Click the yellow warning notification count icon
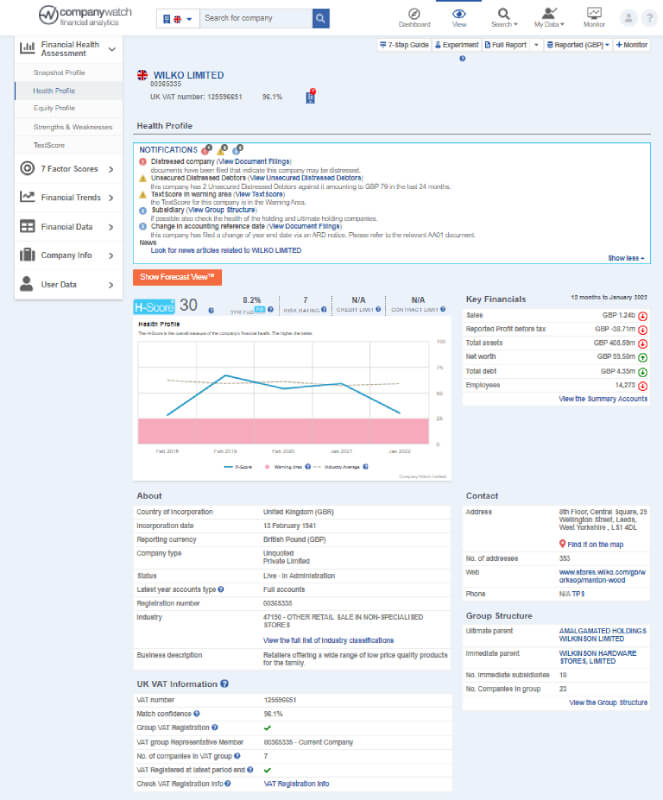This screenshot has height=800, width=663. pos(222,149)
